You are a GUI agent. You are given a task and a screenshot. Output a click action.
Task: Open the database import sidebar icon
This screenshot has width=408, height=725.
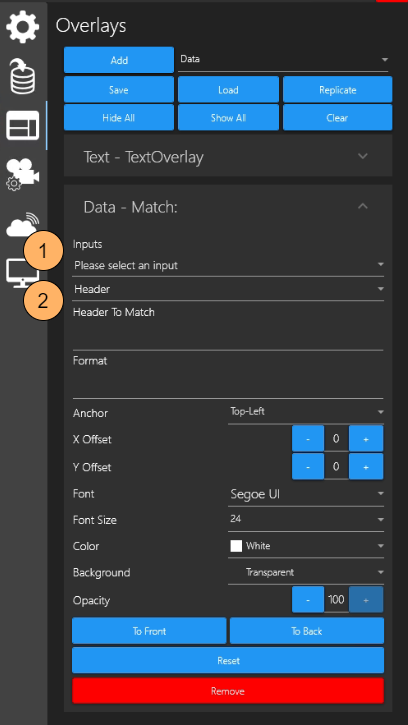click(24, 76)
